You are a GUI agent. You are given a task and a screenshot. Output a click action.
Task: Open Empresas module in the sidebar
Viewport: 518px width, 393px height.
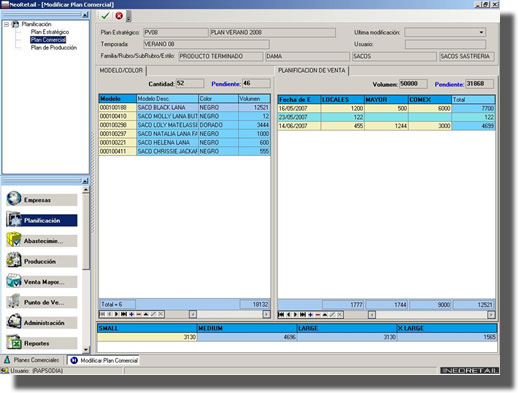(x=42, y=200)
